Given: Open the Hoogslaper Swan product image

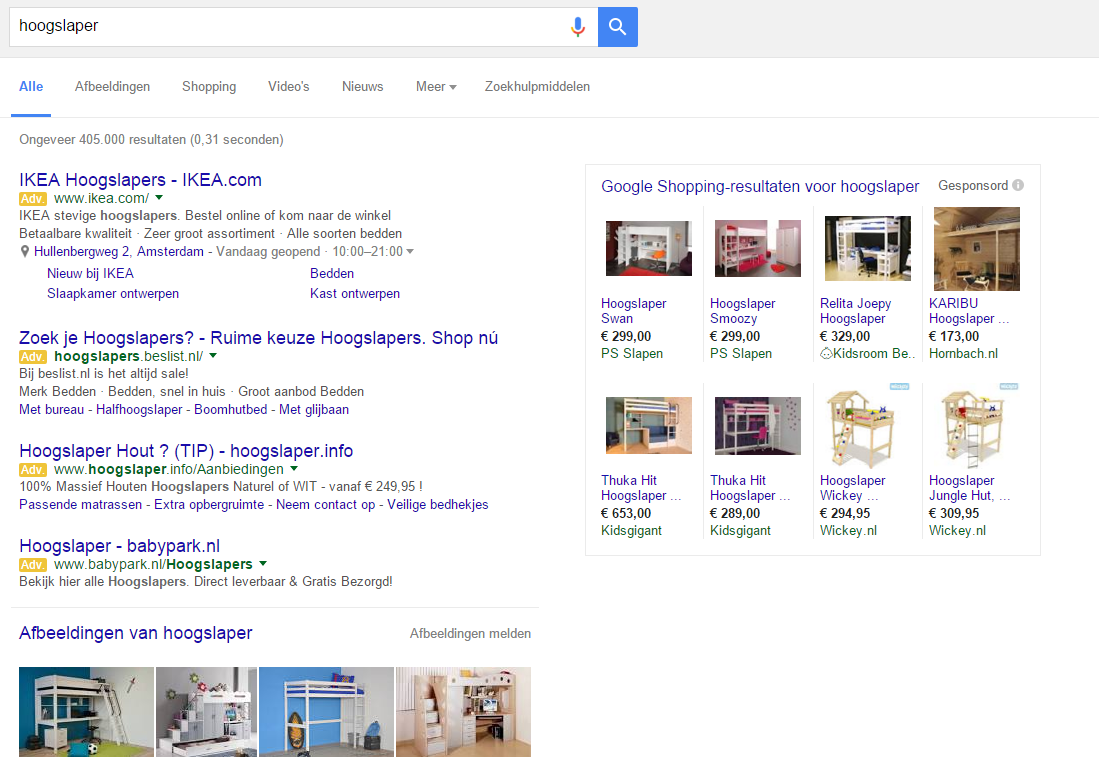Looking at the screenshot, I should coord(648,248).
